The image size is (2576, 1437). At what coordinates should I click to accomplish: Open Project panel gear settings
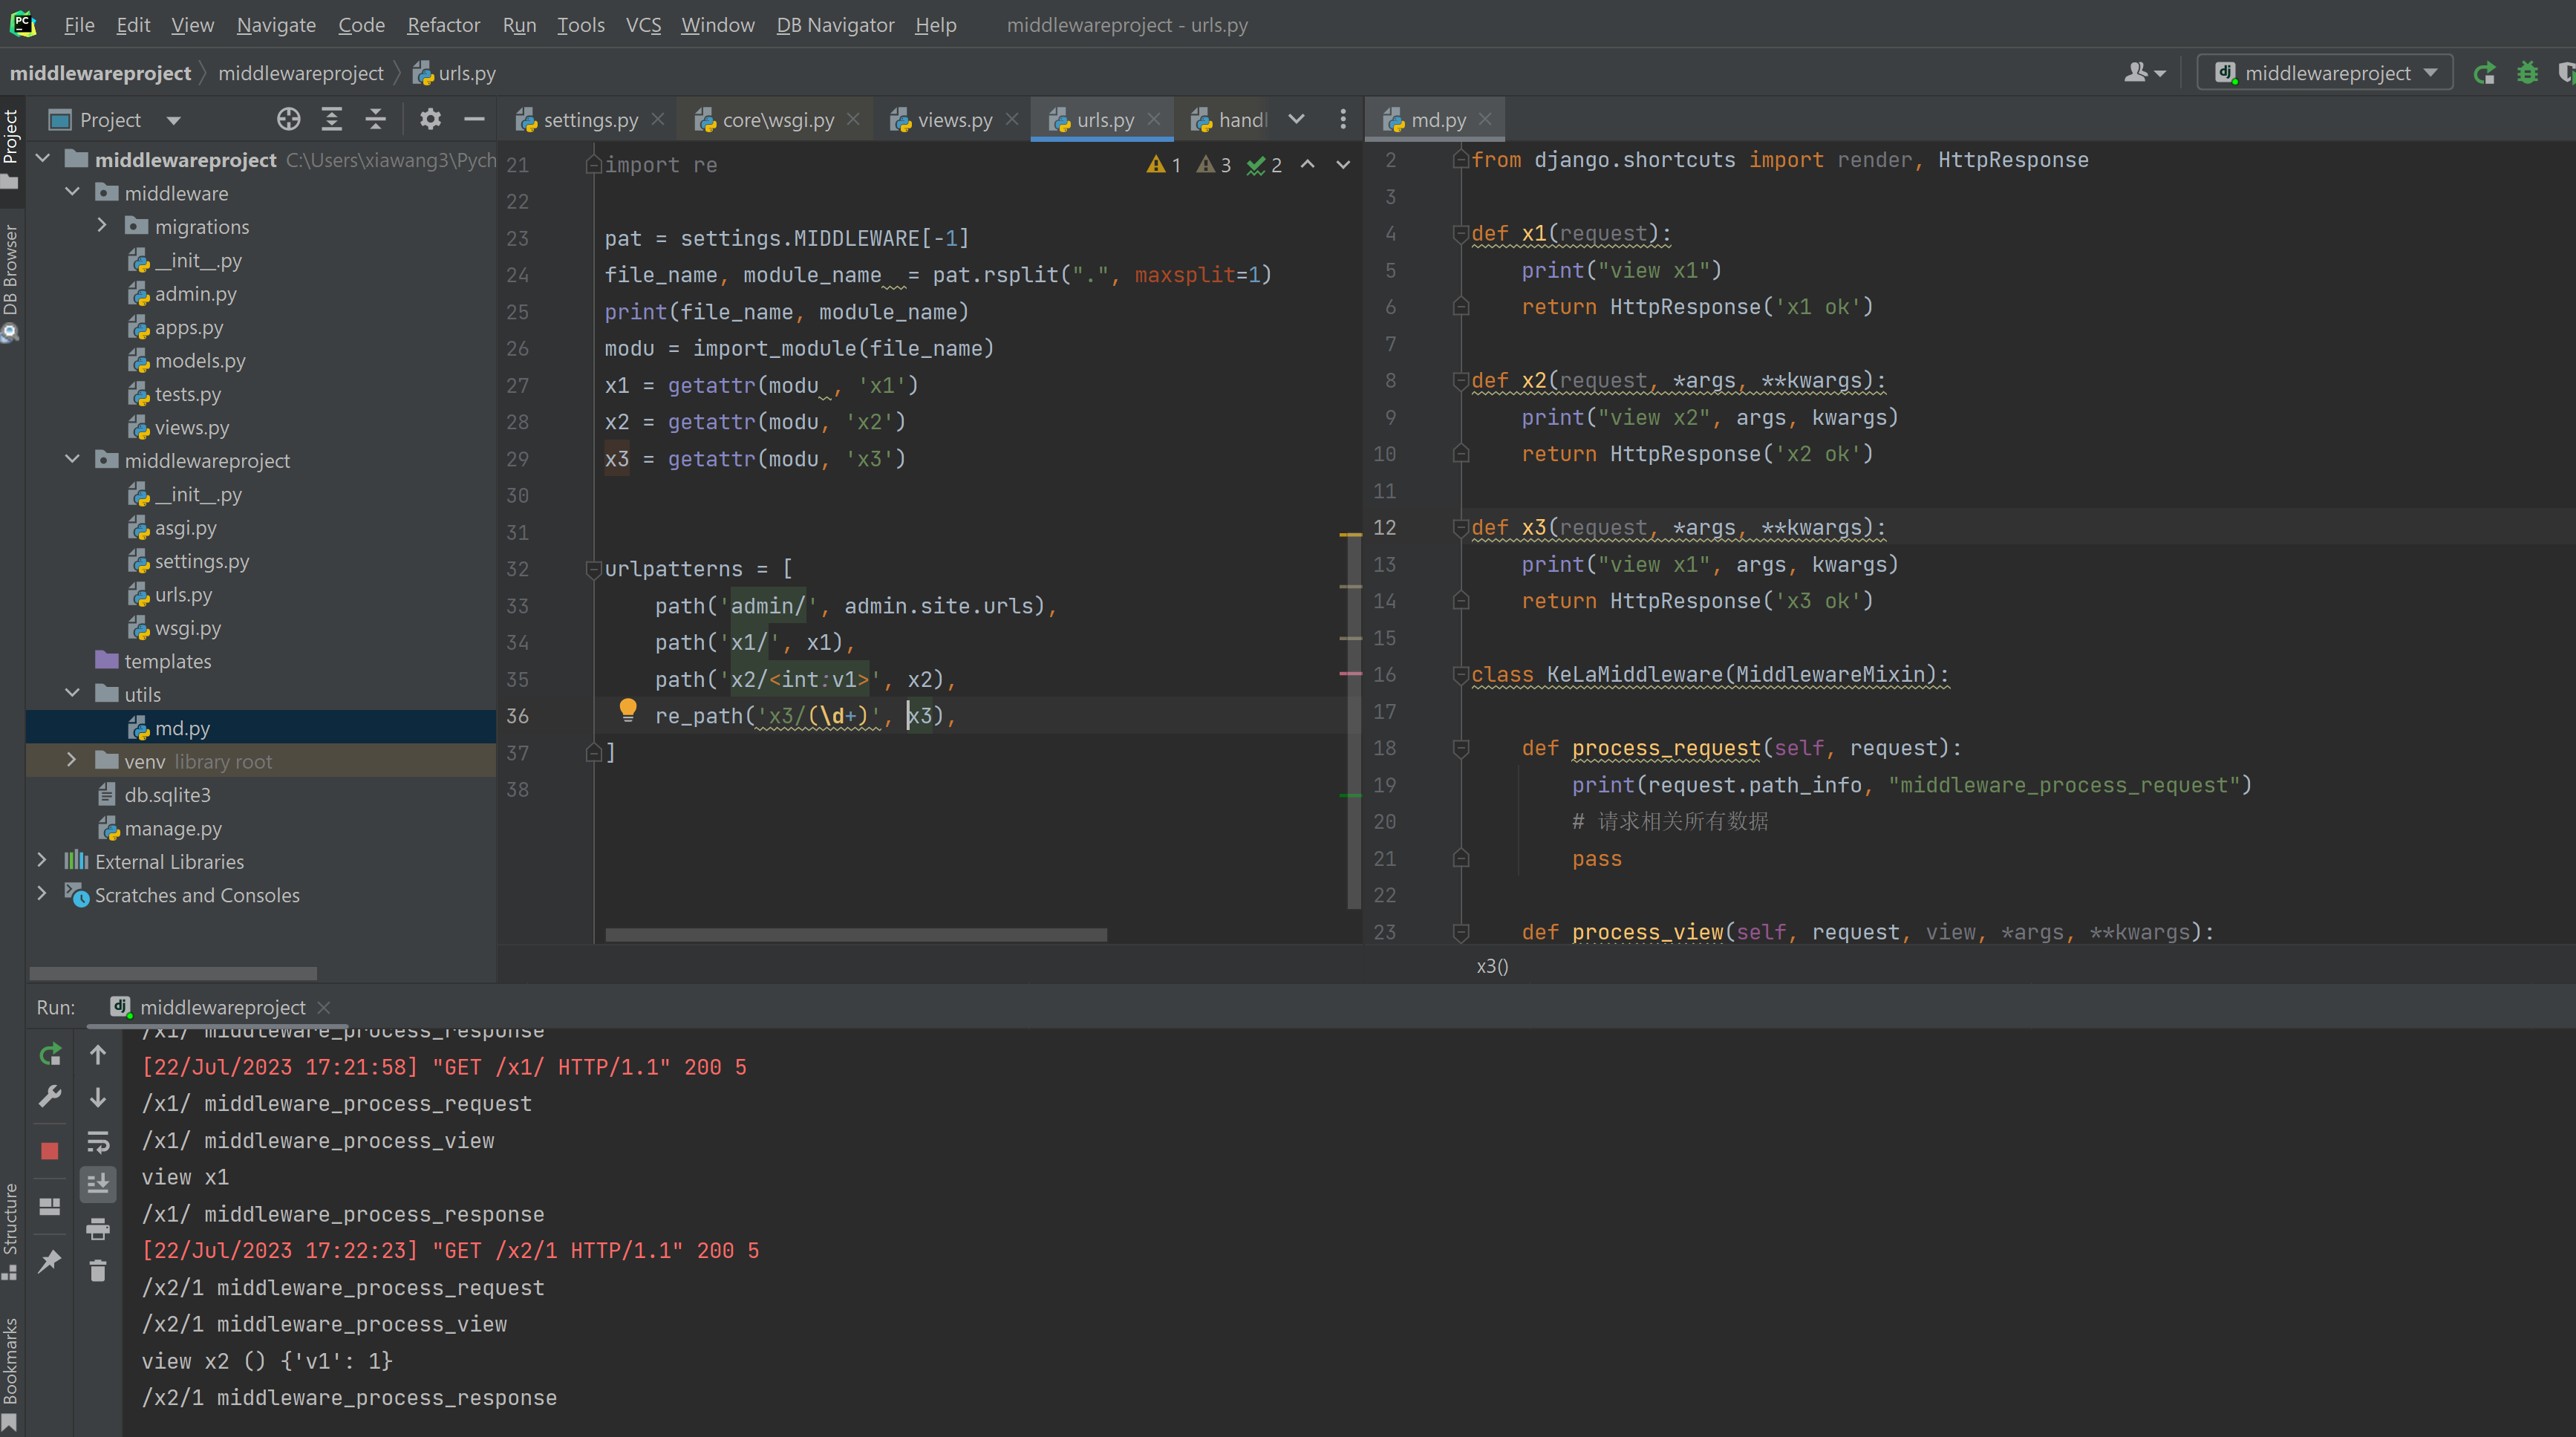pyautogui.click(x=430, y=120)
